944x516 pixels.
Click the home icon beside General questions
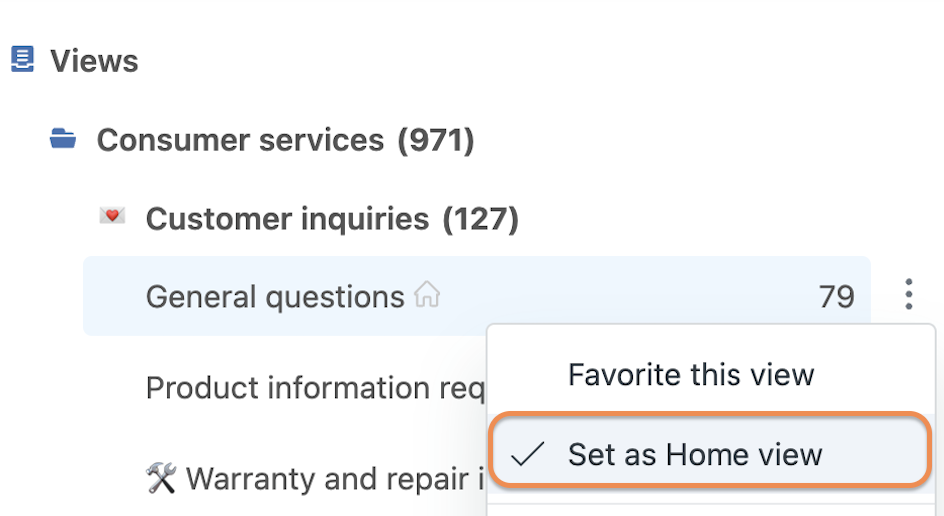click(428, 296)
